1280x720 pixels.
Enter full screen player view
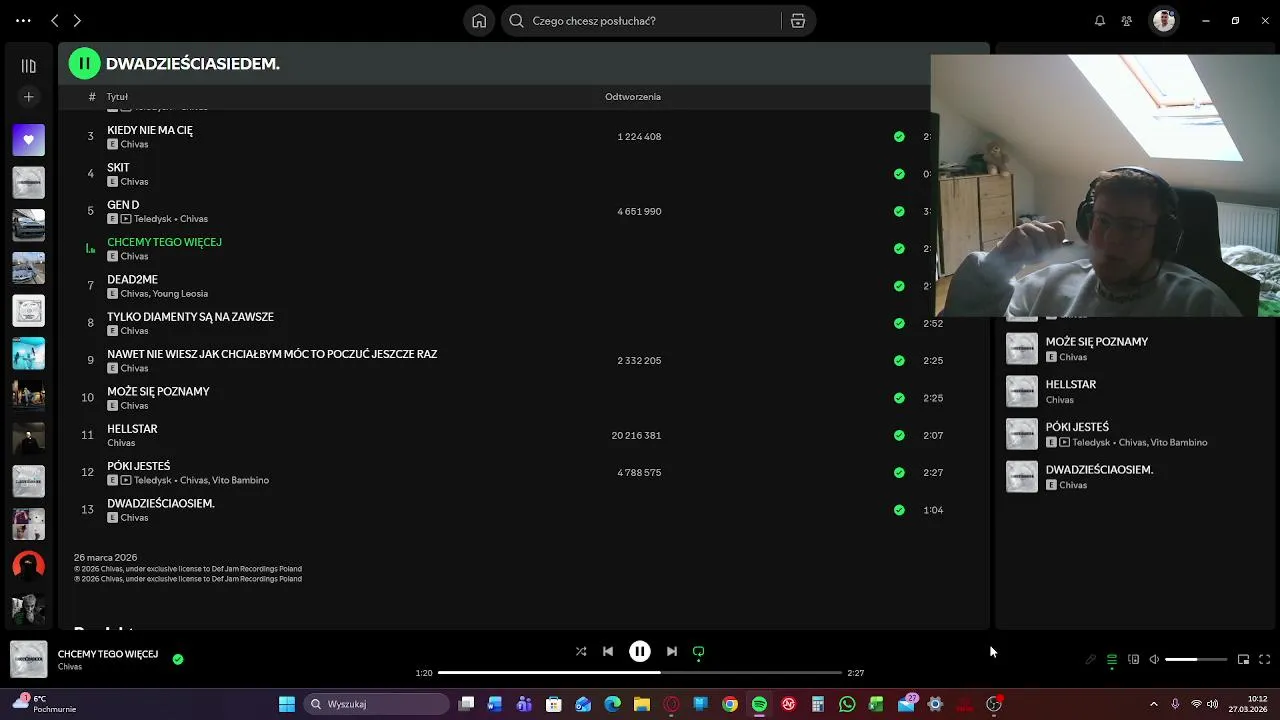pyautogui.click(x=1264, y=660)
